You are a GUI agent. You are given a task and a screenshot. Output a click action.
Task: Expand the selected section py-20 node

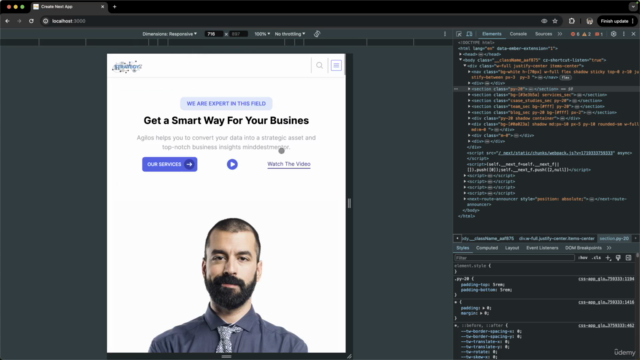[469, 89]
